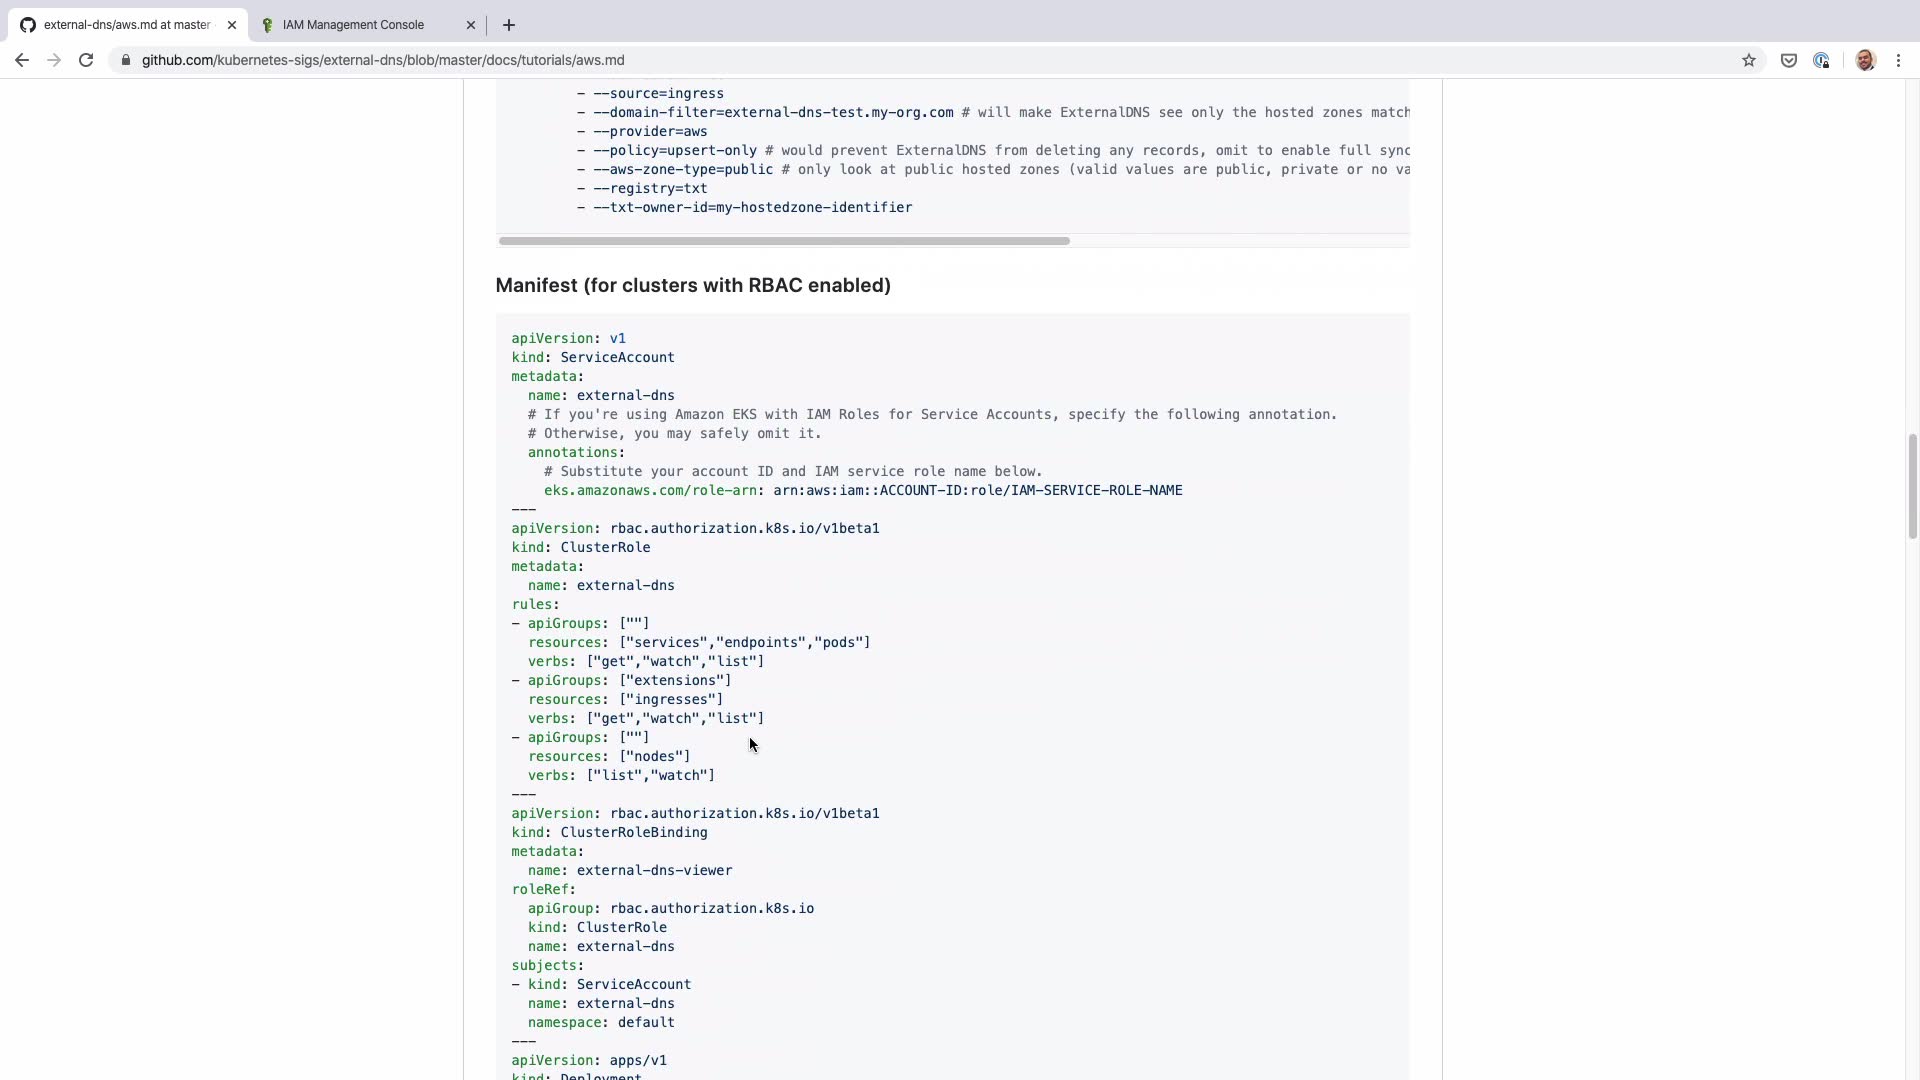The image size is (1920, 1080).
Task: Click the GitHub favicon on first tab
Action: point(28,25)
